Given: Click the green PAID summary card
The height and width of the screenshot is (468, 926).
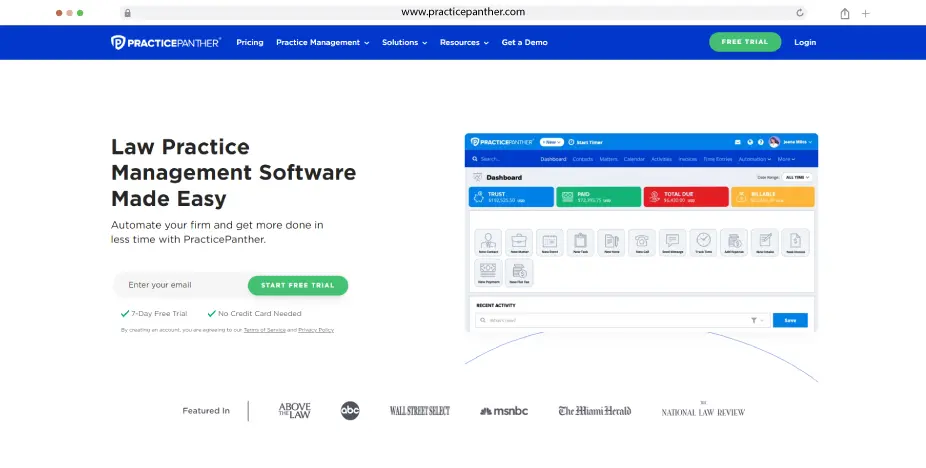Looking at the screenshot, I should coord(598,197).
